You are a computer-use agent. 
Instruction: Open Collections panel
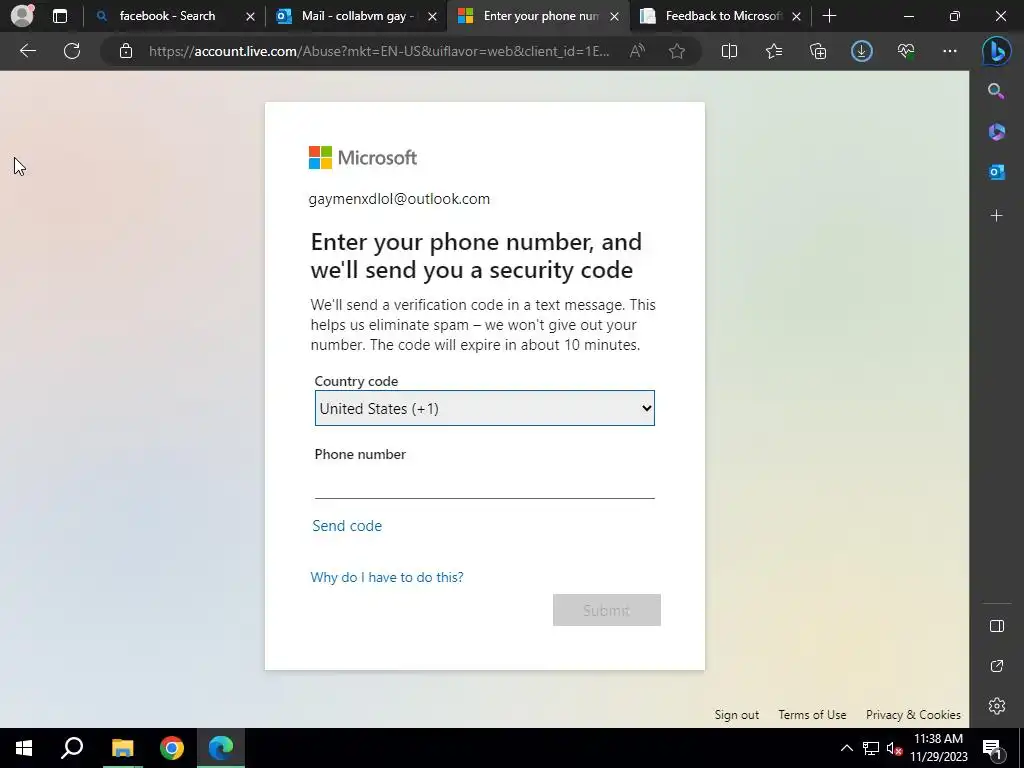pyautogui.click(x=818, y=51)
